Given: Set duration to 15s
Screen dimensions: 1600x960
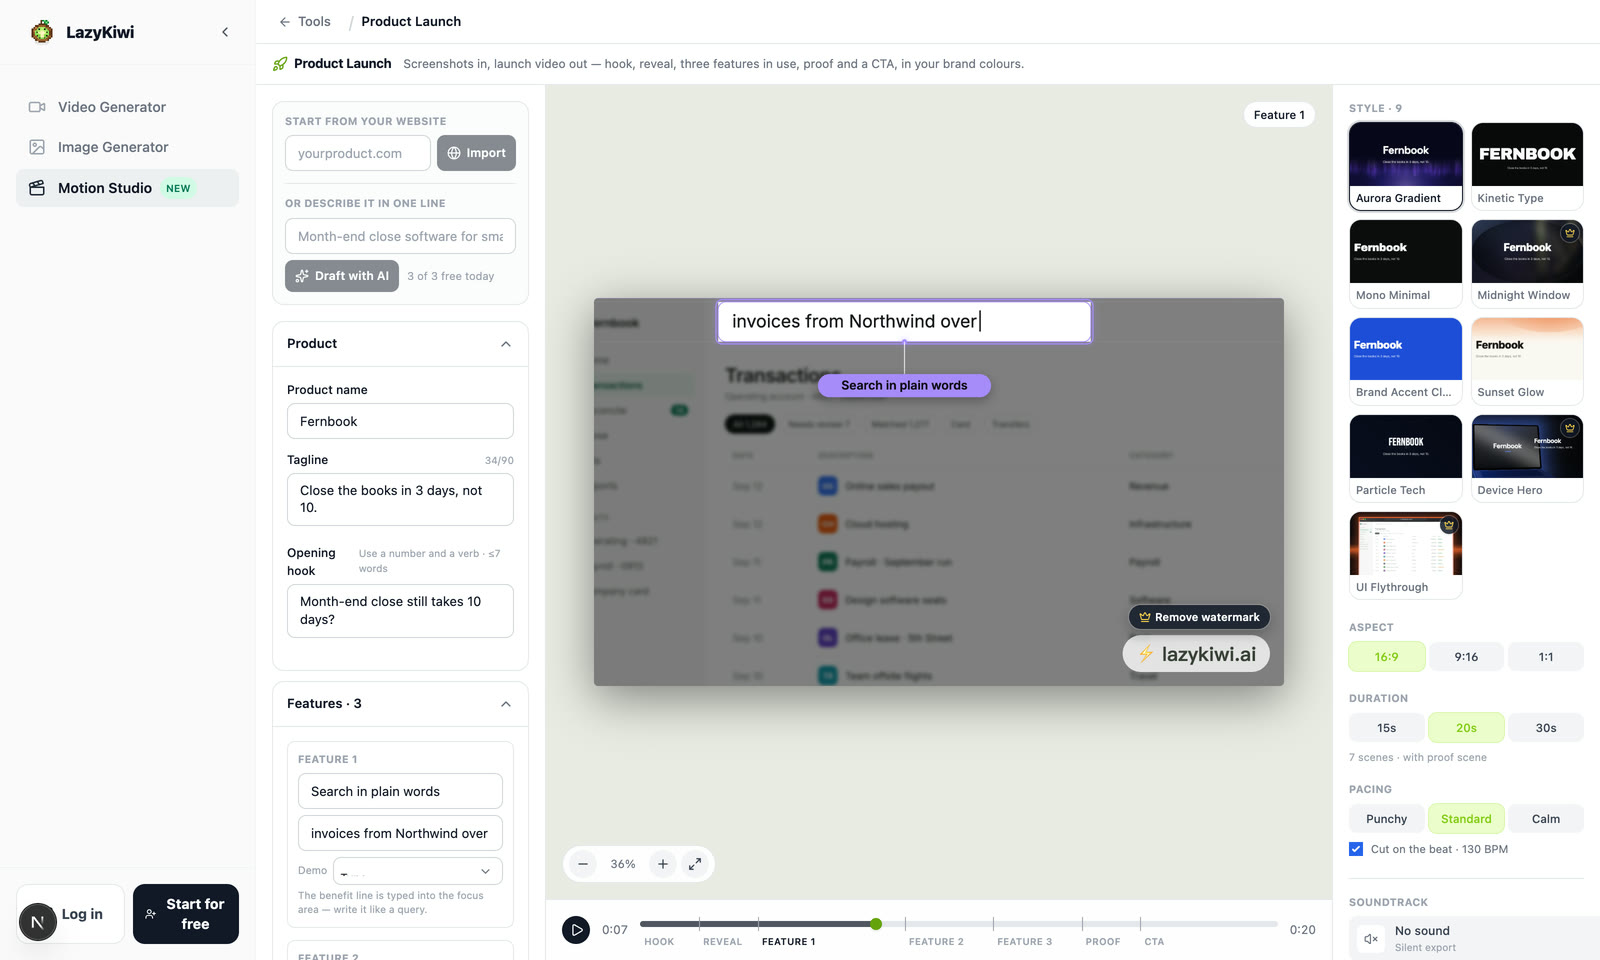Looking at the screenshot, I should tap(1386, 728).
